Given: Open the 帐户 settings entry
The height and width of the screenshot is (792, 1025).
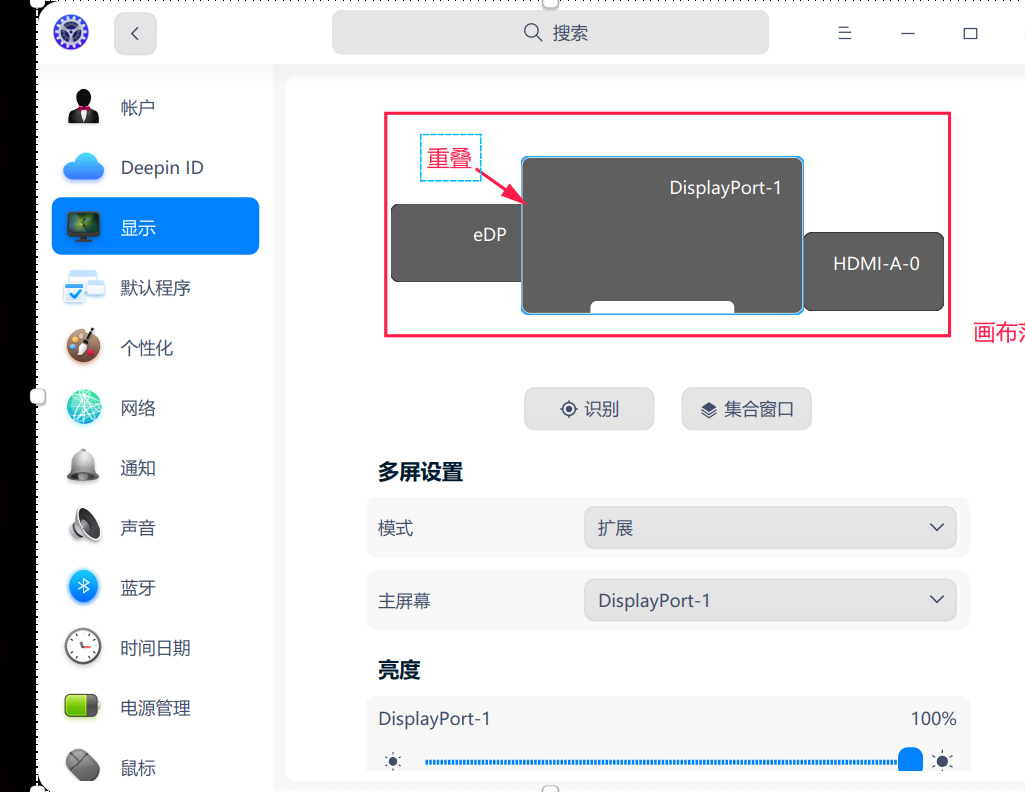Looking at the screenshot, I should (156, 107).
